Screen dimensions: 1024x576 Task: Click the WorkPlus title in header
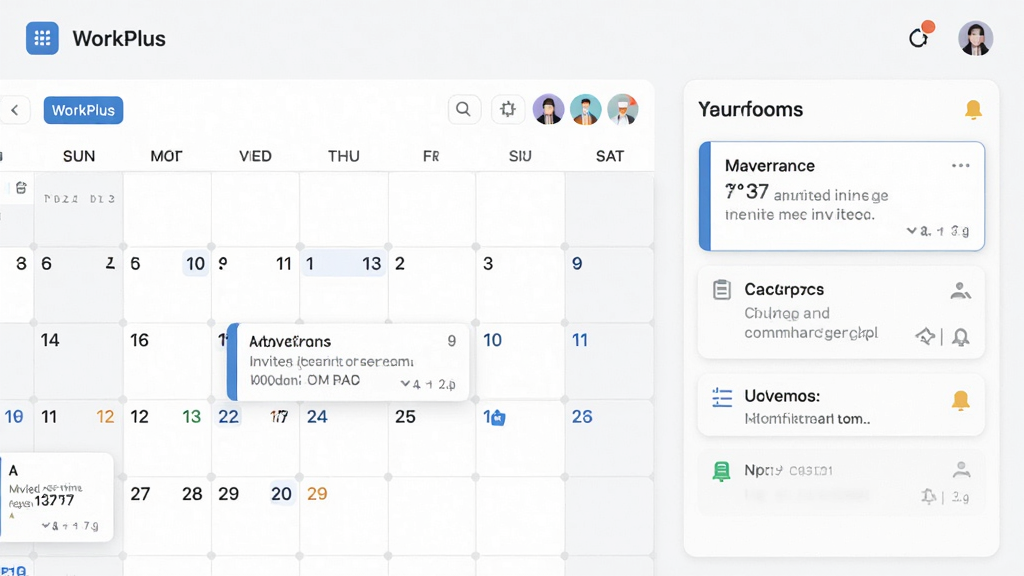pos(119,39)
